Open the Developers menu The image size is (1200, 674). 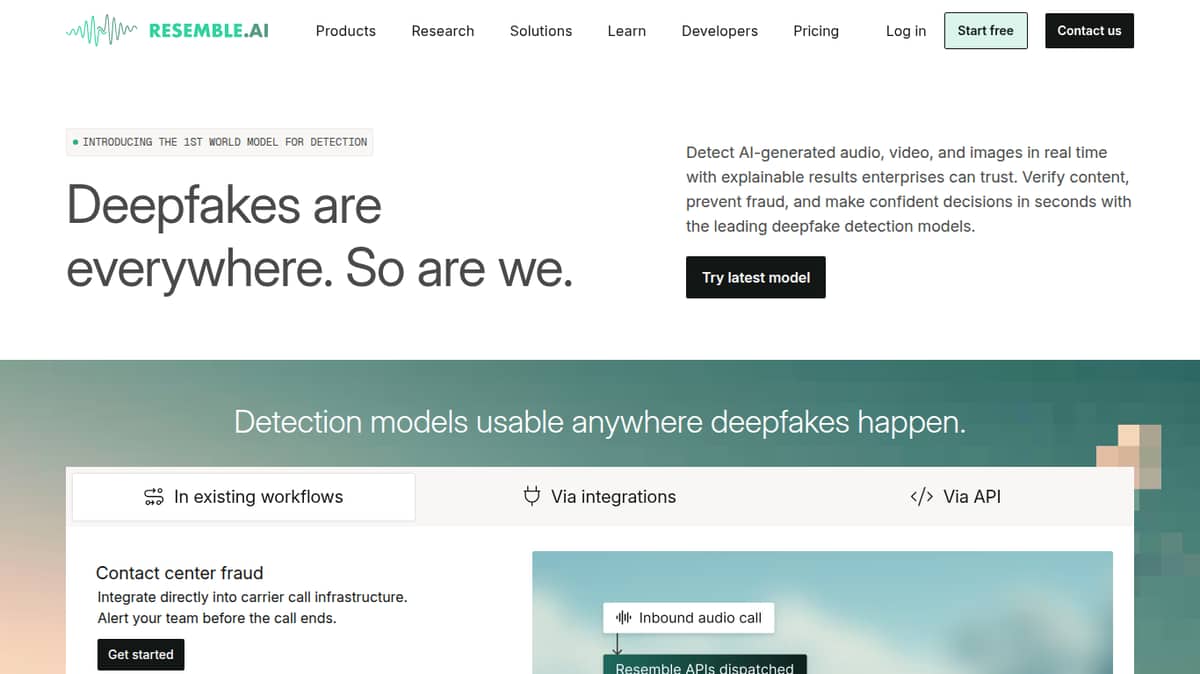point(720,31)
